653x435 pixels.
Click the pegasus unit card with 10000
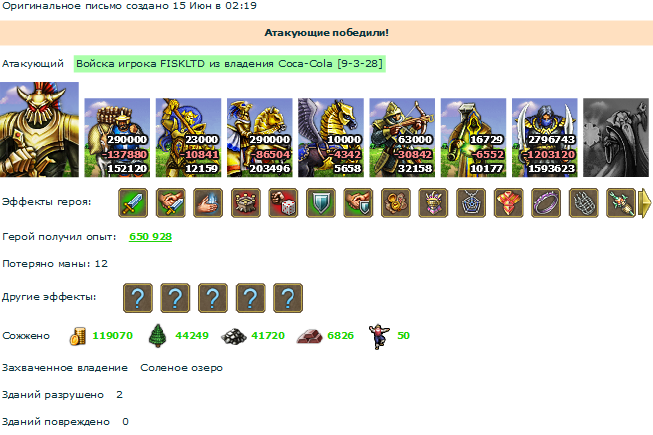click(331, 138)
